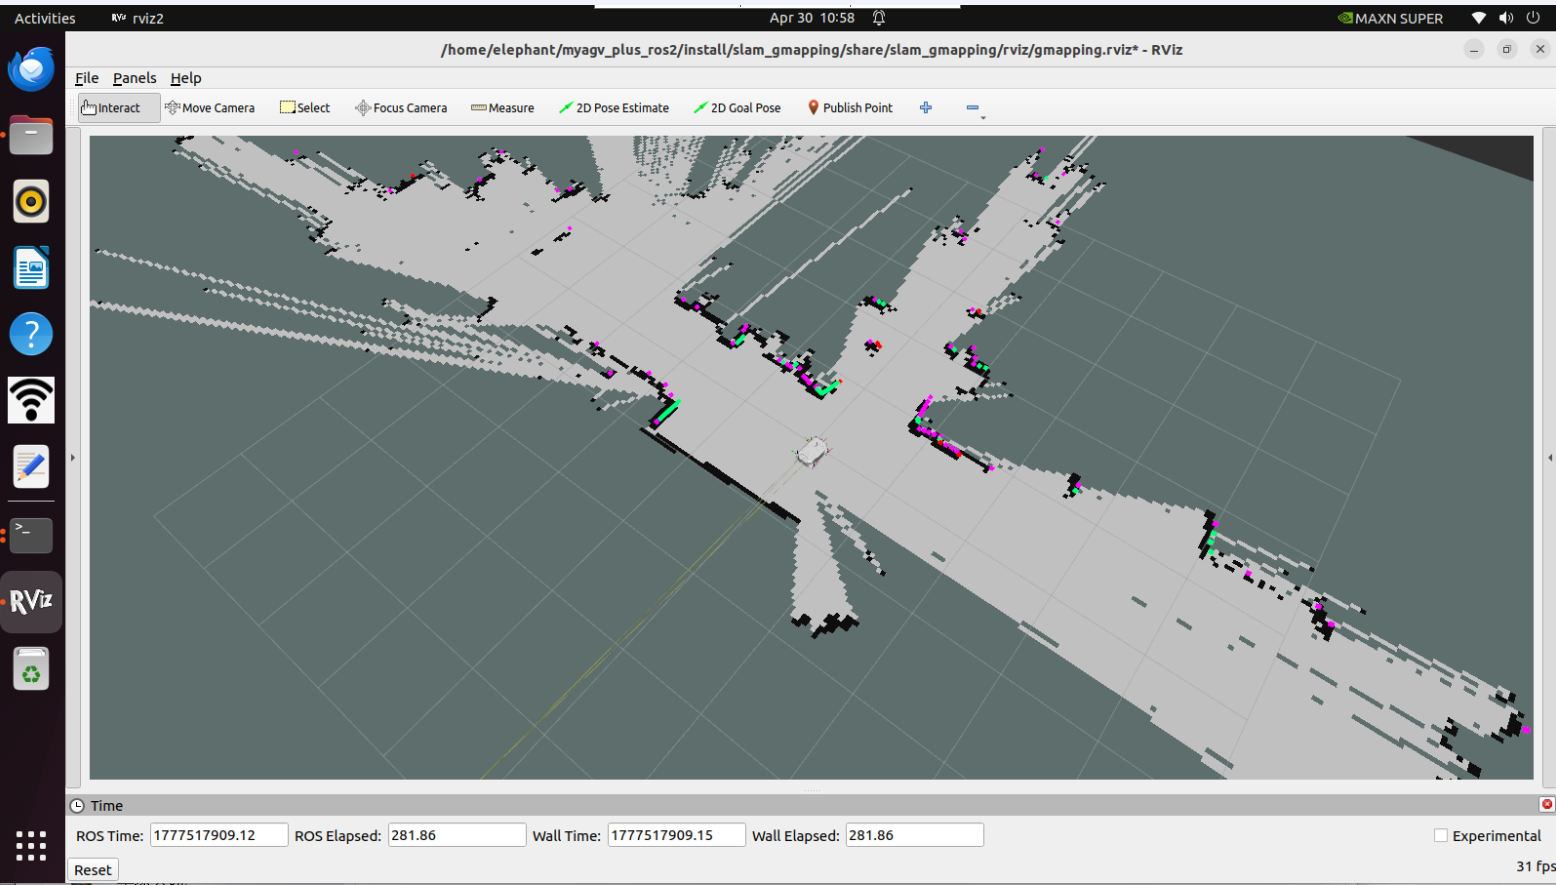1556x885 pixels.
Task: Activate the Move Camera tool
Action: click(x=210, y=108)
